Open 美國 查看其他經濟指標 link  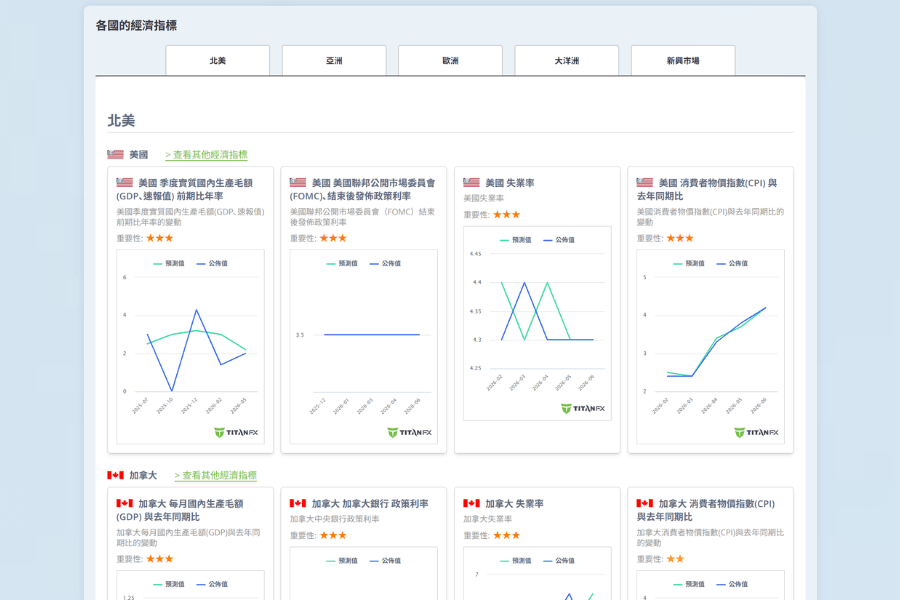(206, 154)
